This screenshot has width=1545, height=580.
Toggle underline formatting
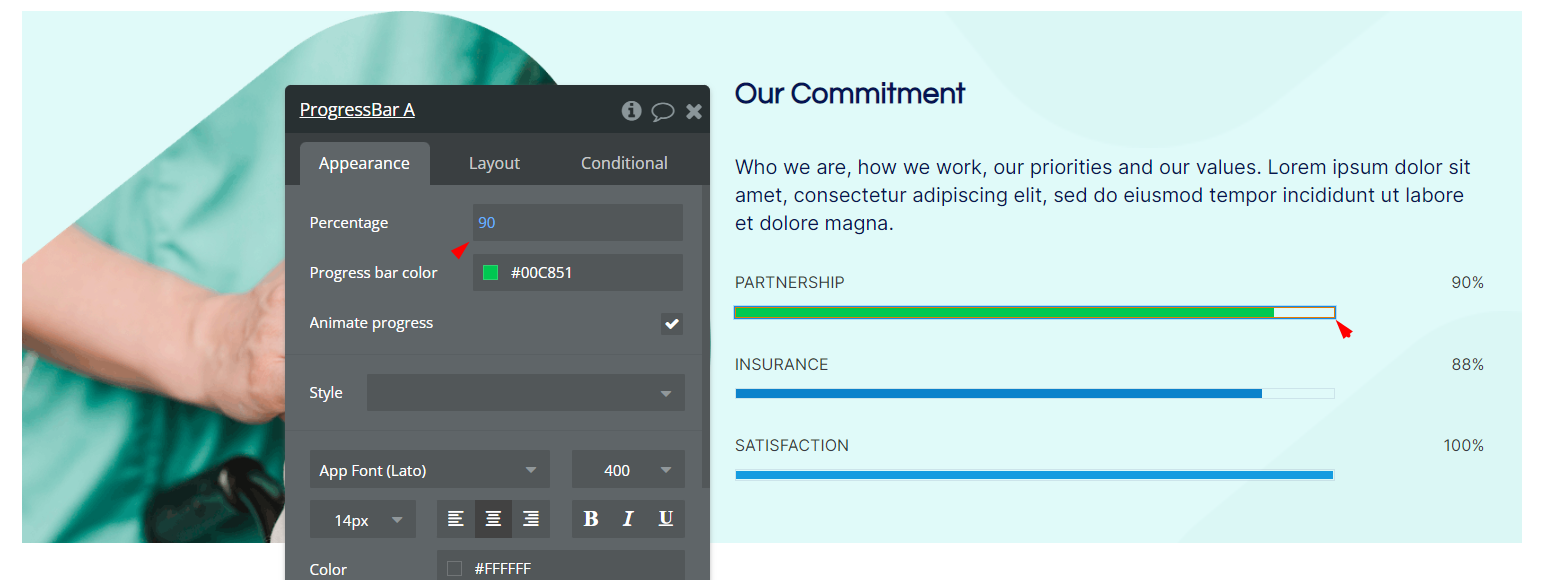666,519
